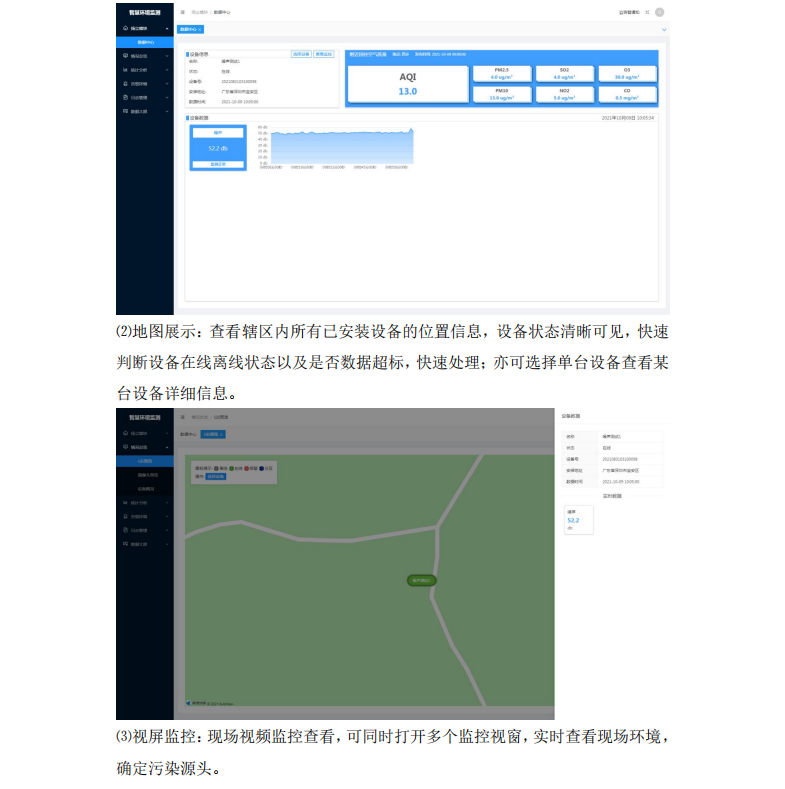Screen dimensions: 785x789
Task: Click the hamburger menu icon in top header
Action: pos(182,12)
